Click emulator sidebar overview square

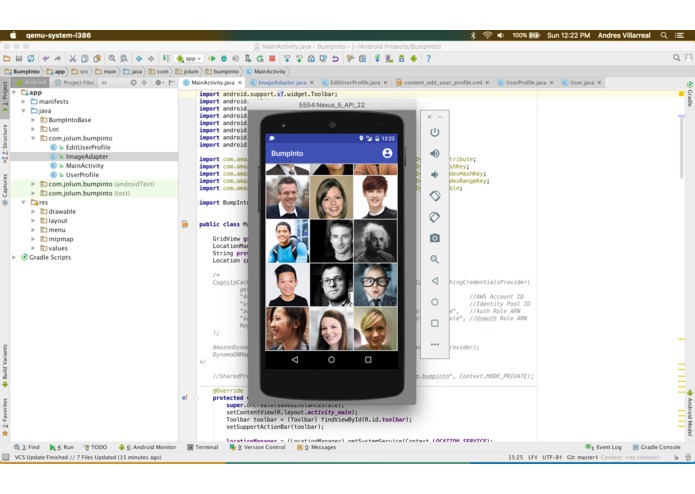pyautogui.click(x=434, y=323)
